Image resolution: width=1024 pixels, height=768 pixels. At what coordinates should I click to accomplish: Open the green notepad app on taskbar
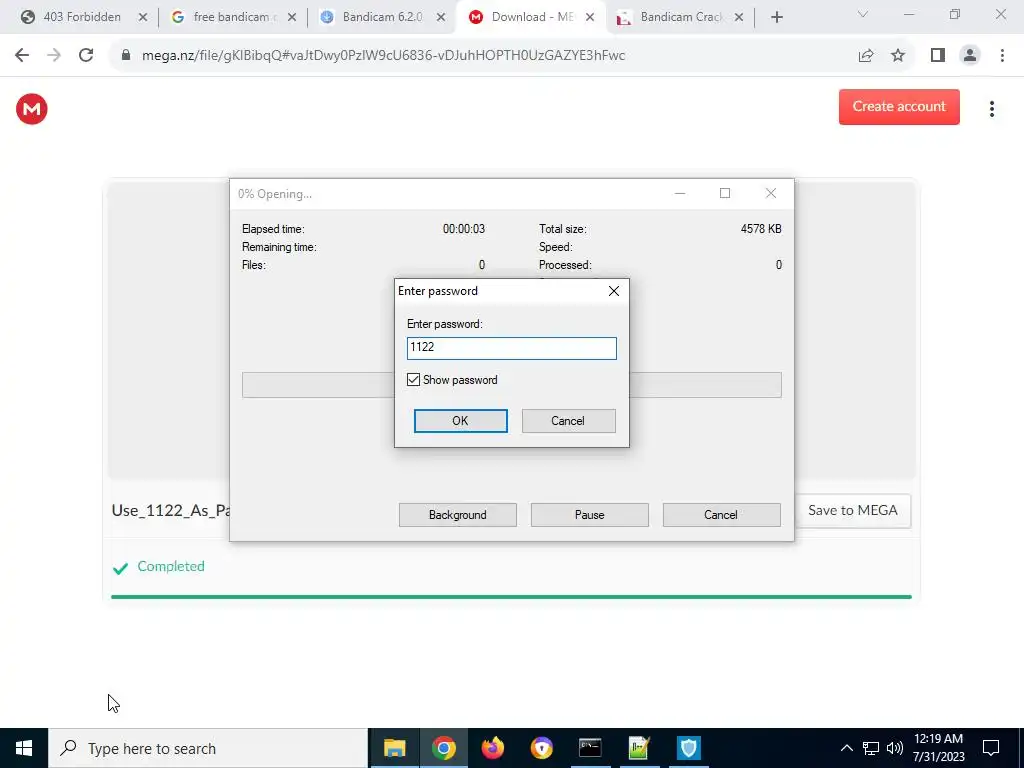(x=639, y=748)
